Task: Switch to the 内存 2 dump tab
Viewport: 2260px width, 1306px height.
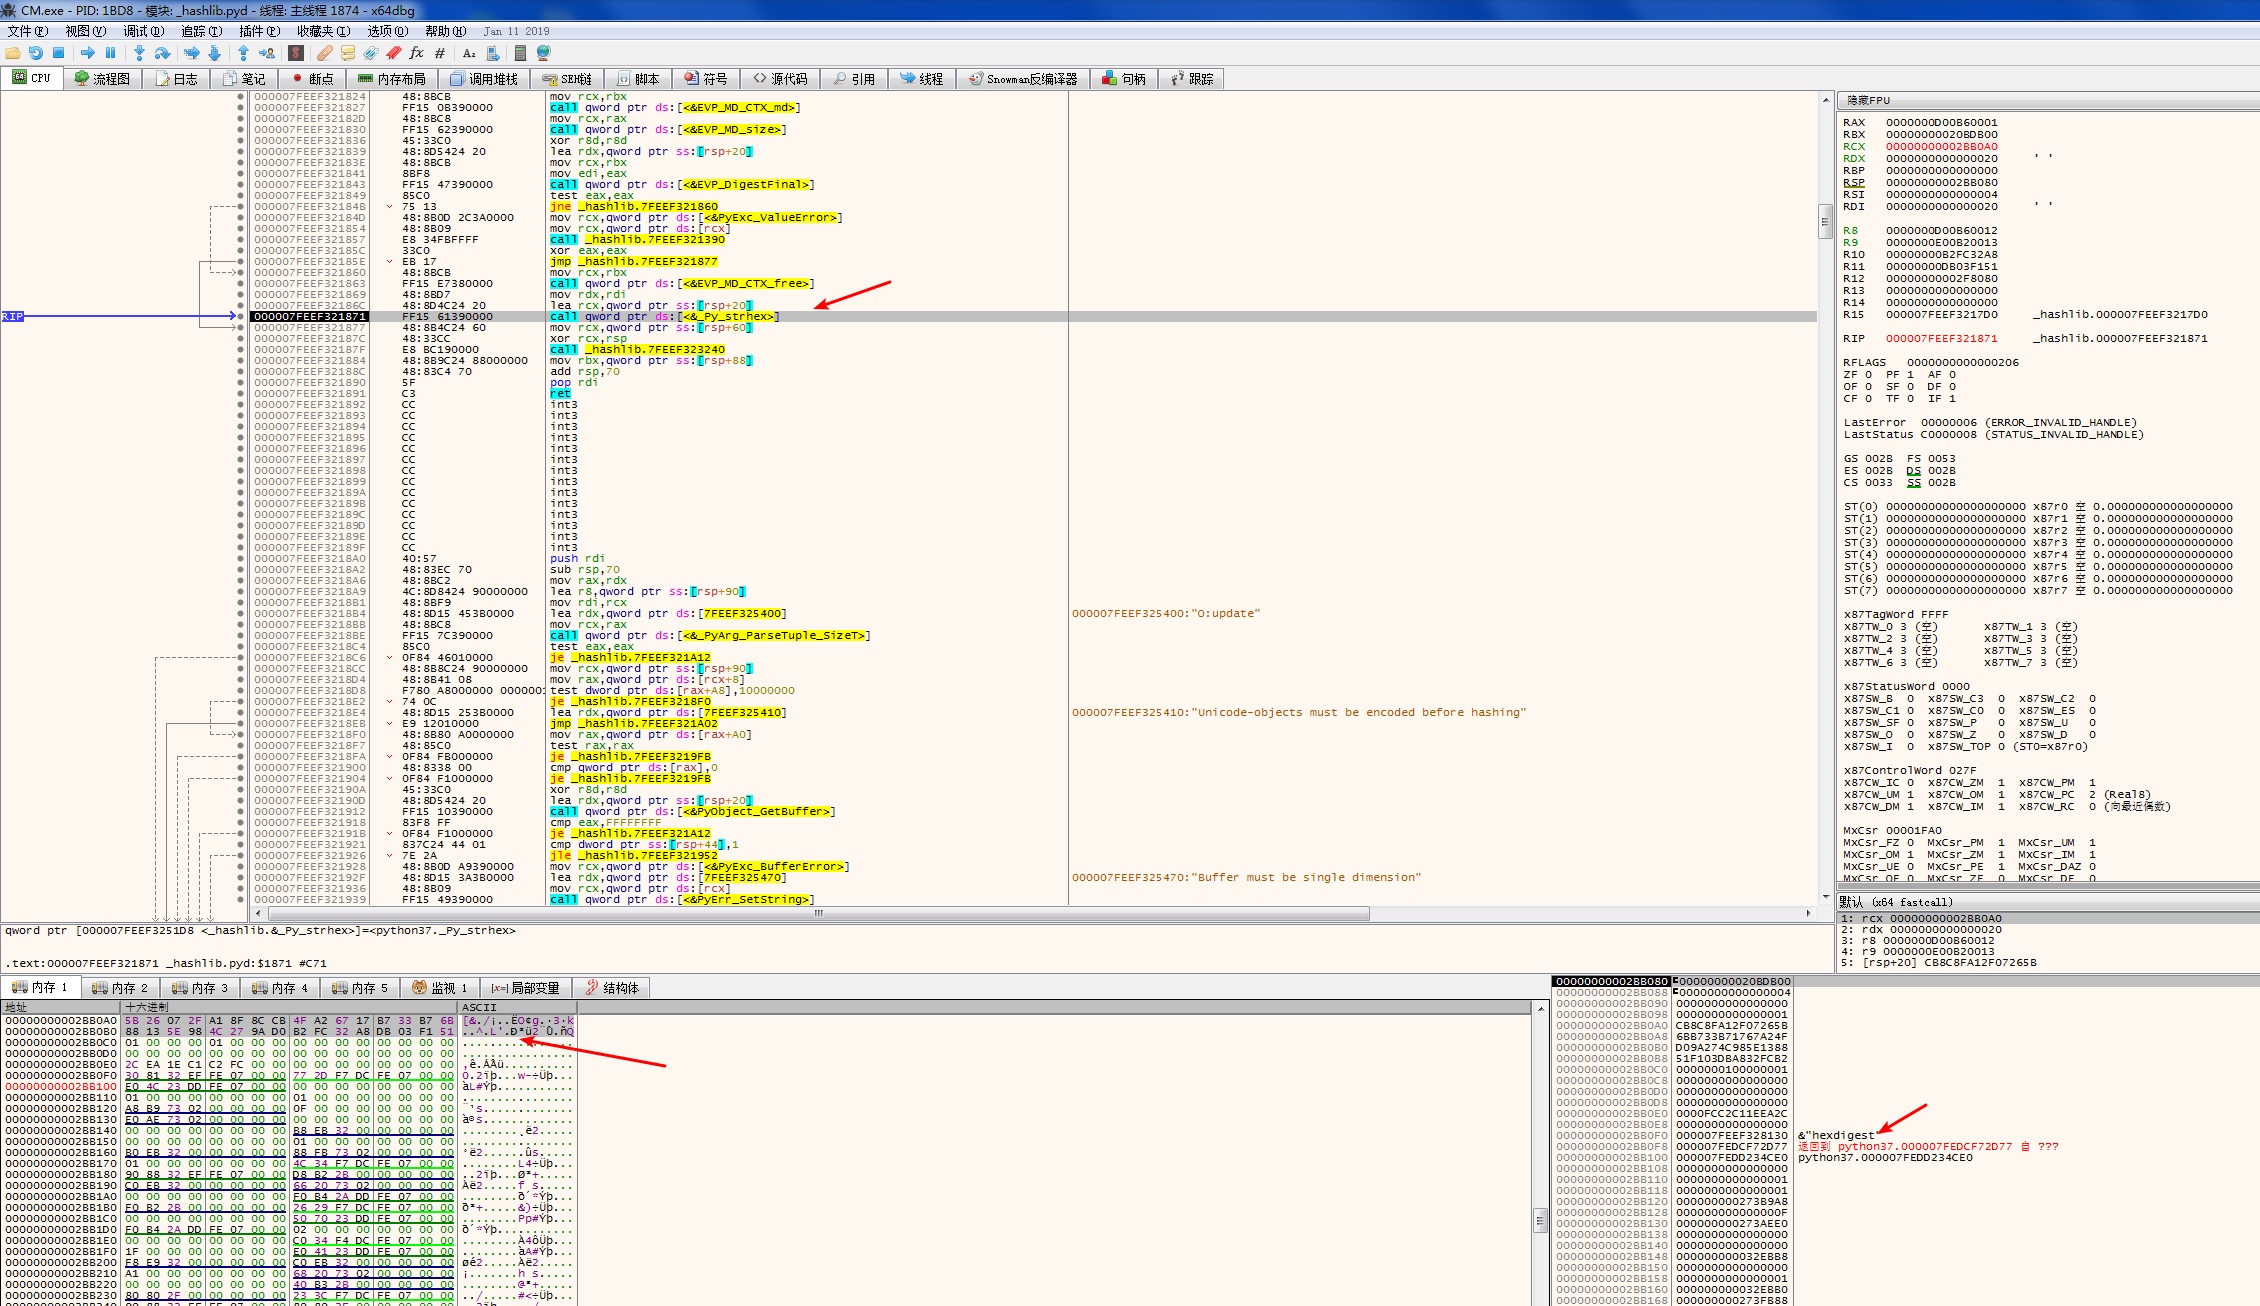Action: point(120,988)
